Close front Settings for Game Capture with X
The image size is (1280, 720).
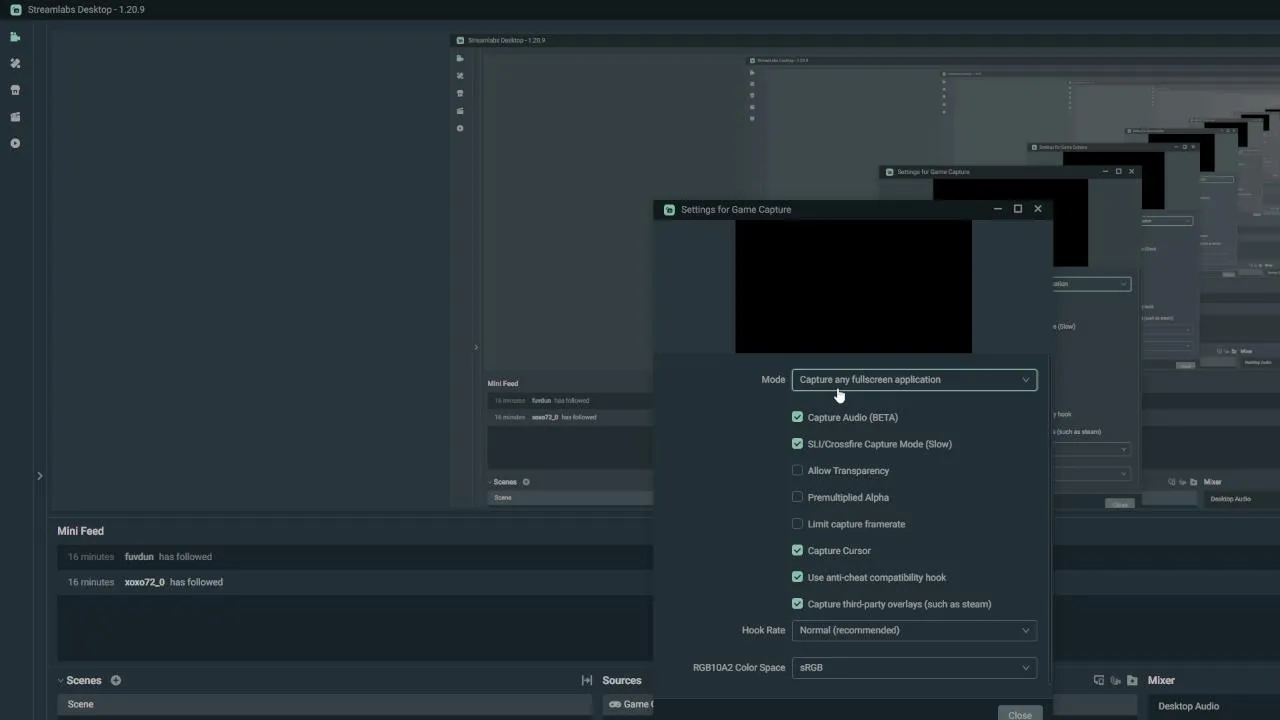click(x=1038, y=209)
